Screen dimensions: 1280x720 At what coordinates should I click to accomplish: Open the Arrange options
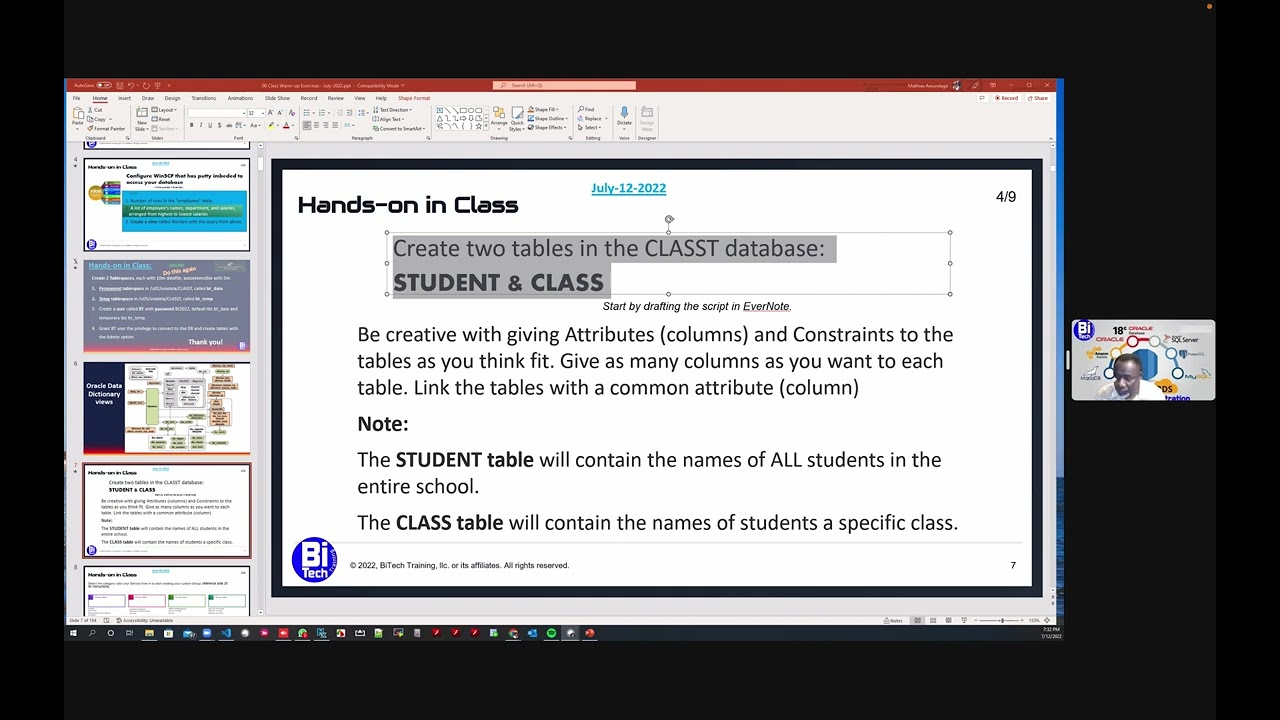(x=499, y=118)
